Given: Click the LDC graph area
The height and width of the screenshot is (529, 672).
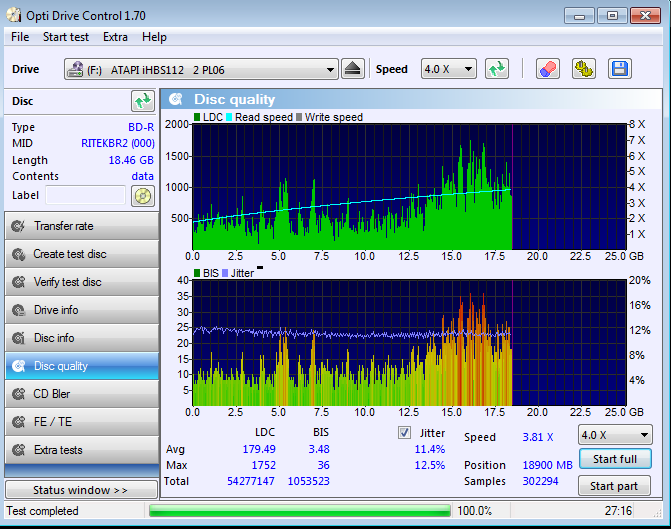Looking at the screenshot, I should tap(409, 186).
